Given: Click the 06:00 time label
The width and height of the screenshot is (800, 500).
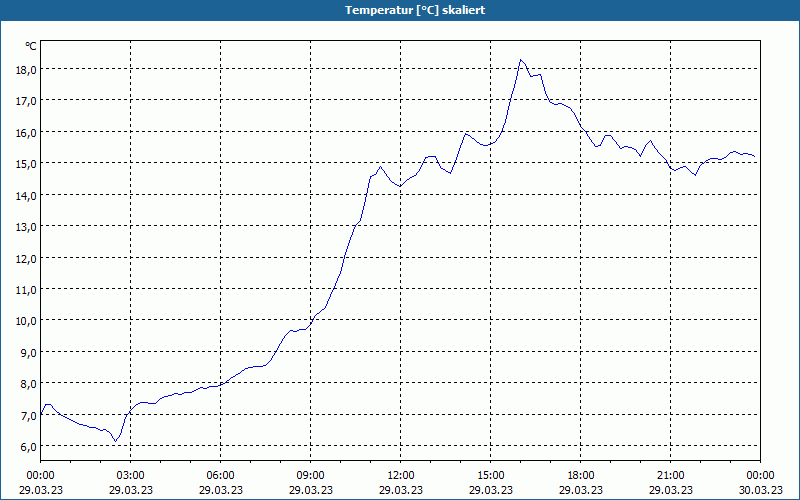Looking at the screenshot, I should (x=220, y=476).
